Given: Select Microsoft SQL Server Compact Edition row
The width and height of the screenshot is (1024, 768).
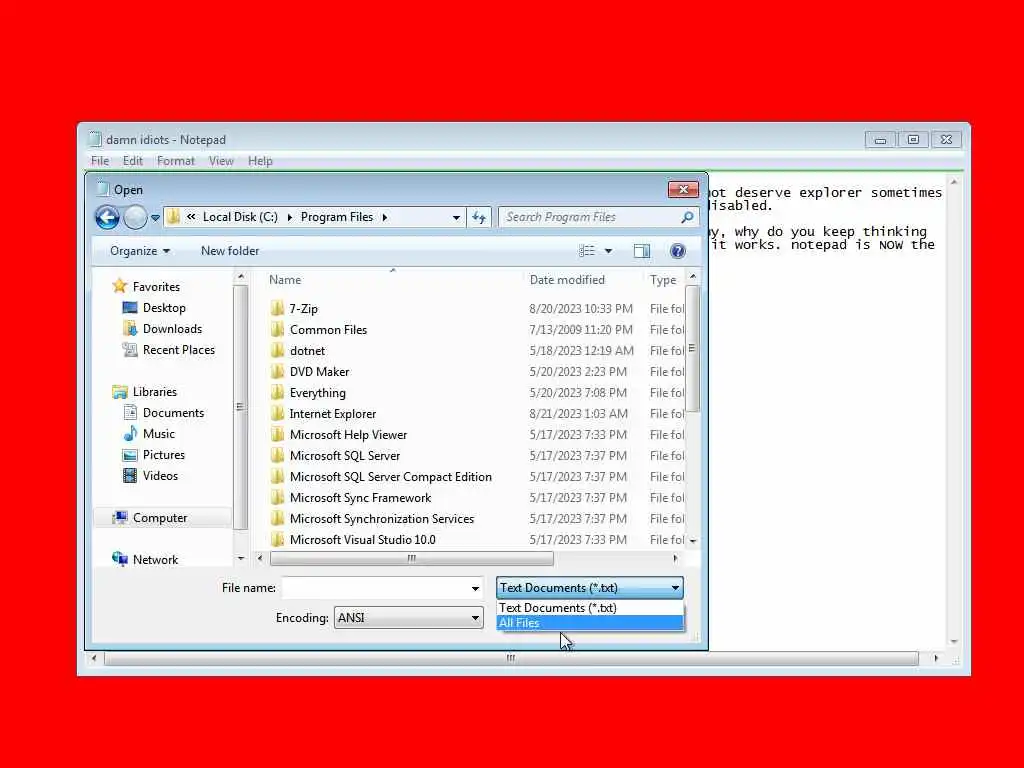Looking at the screenshot, I should pyautogui.click(x=477, y=477).
